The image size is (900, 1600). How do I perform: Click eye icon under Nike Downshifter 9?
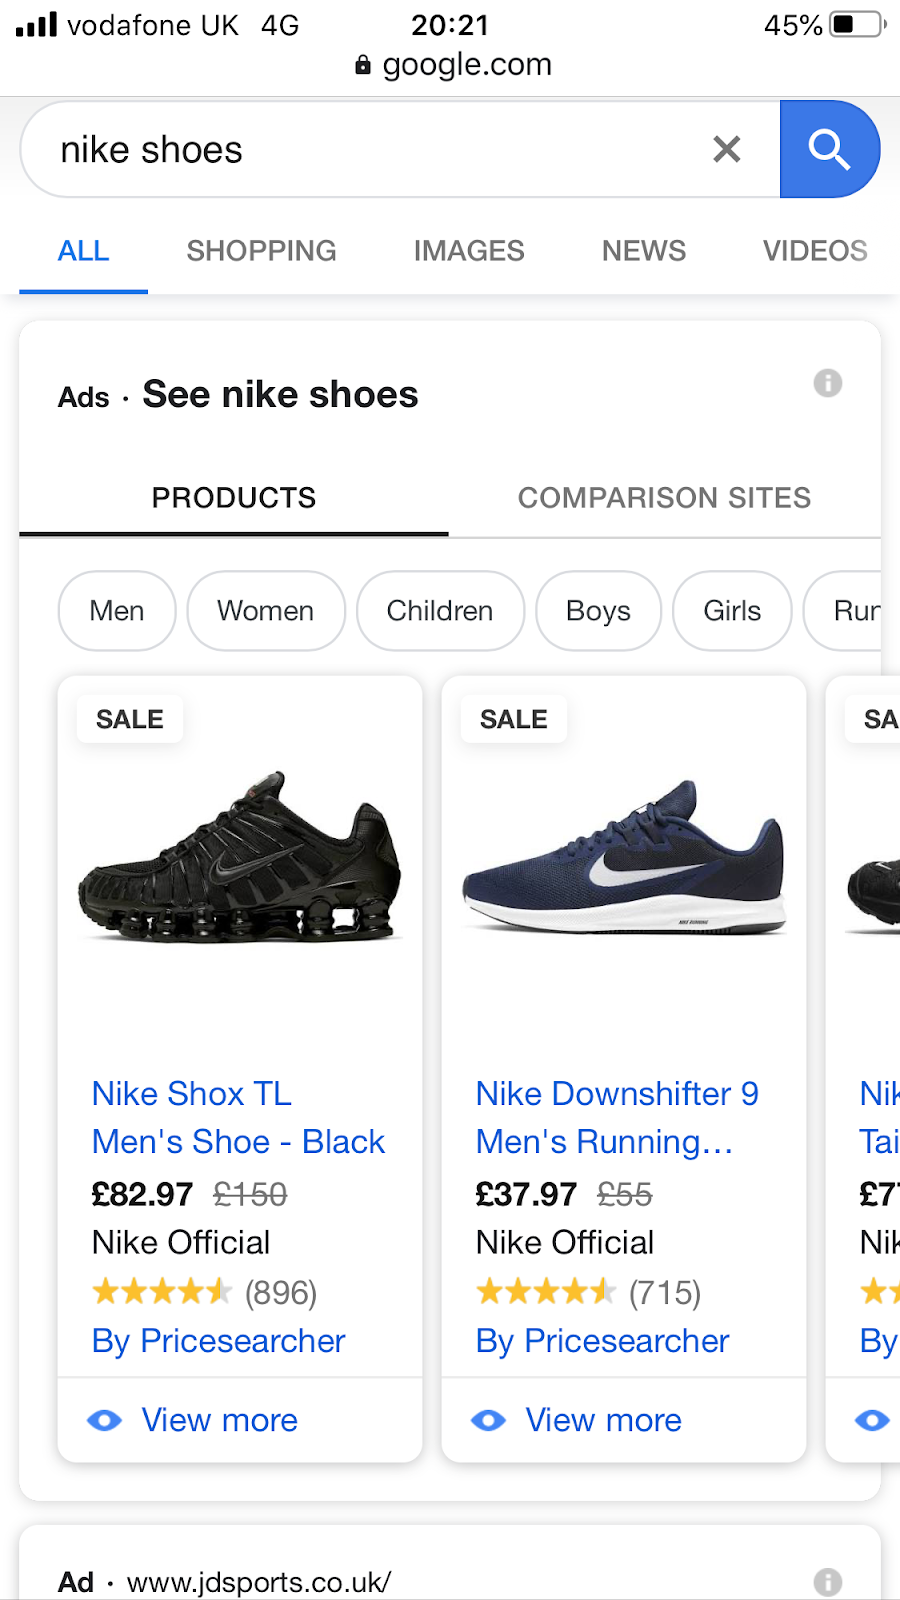point(489,1420)
